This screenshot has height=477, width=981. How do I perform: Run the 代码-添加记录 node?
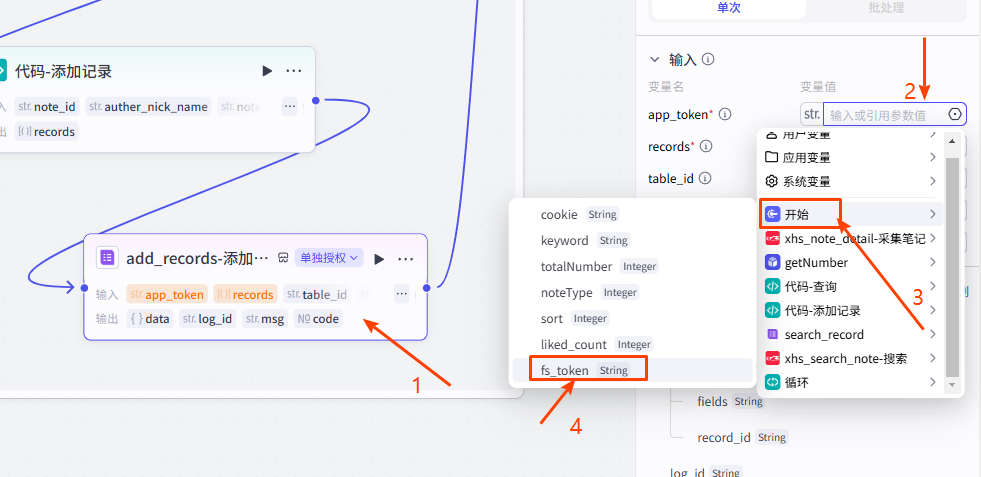tap(267, 71)
